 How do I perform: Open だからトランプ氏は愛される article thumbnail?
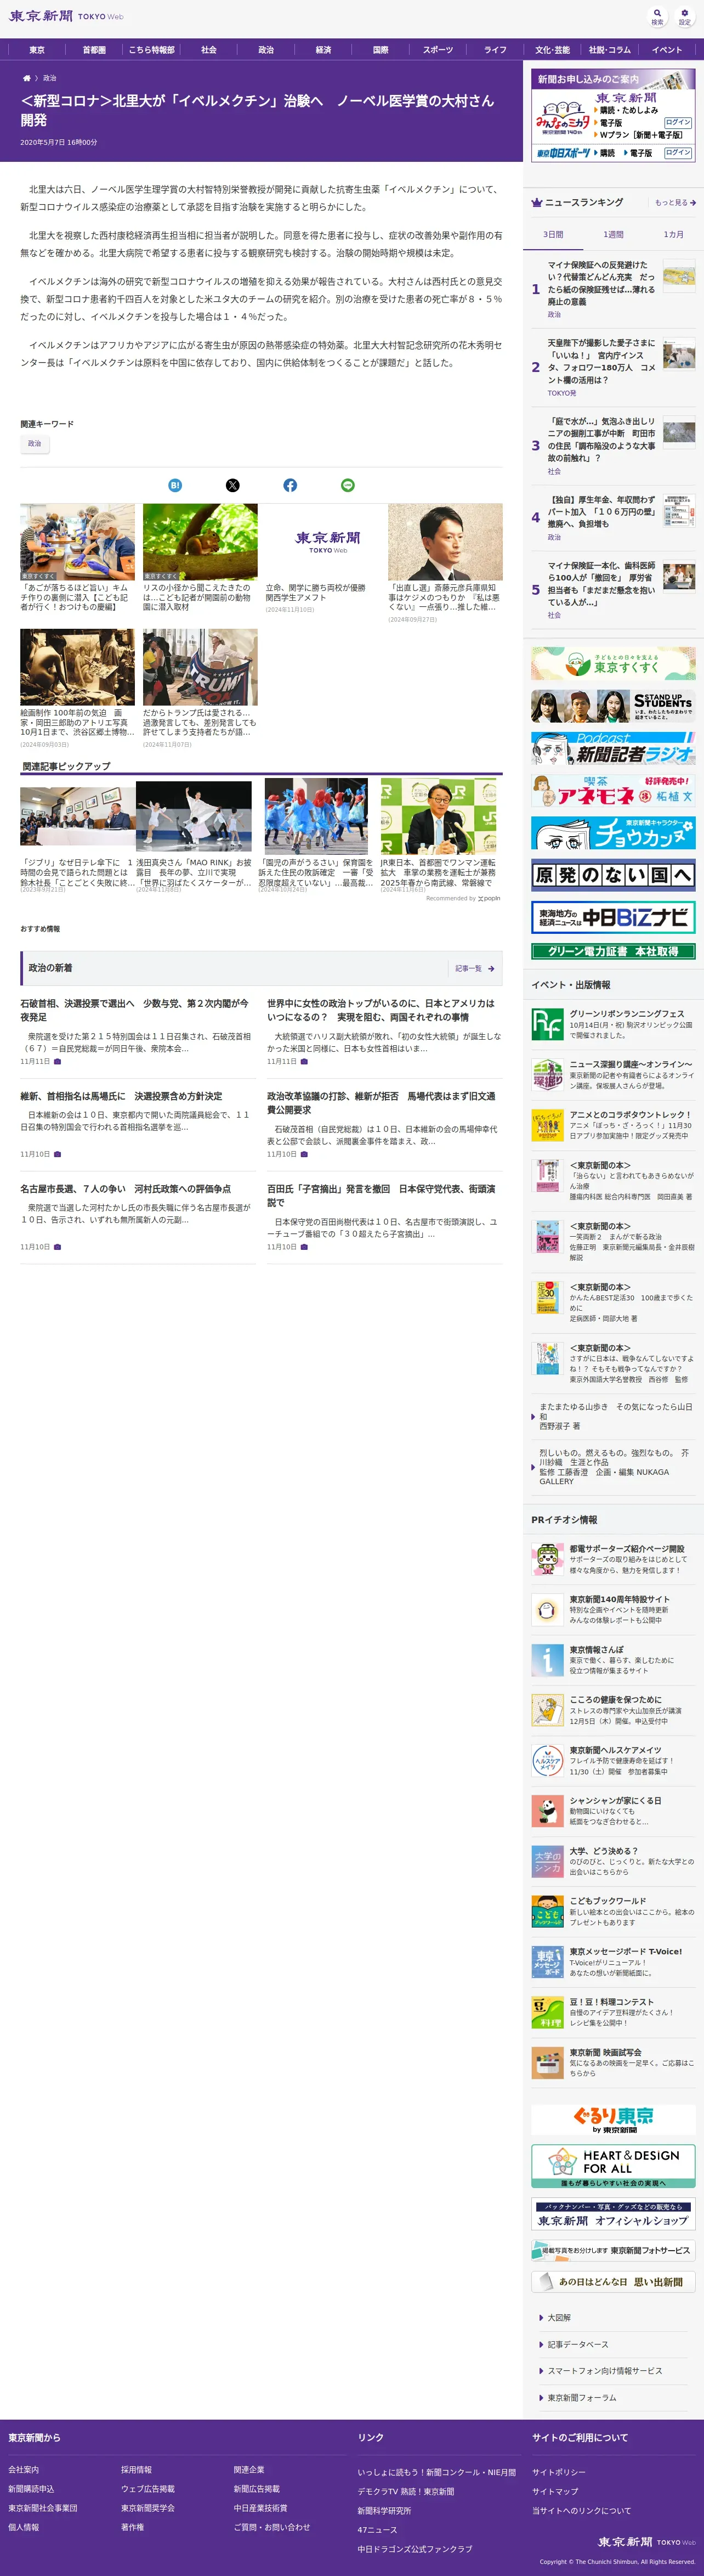click(200, 667)
